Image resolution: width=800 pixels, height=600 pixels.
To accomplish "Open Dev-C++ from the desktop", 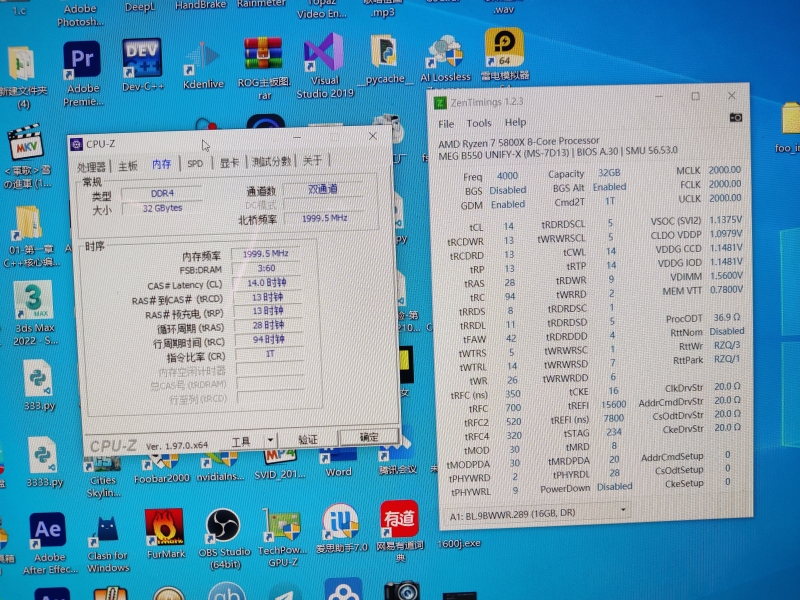I will [x=142, y=58].
